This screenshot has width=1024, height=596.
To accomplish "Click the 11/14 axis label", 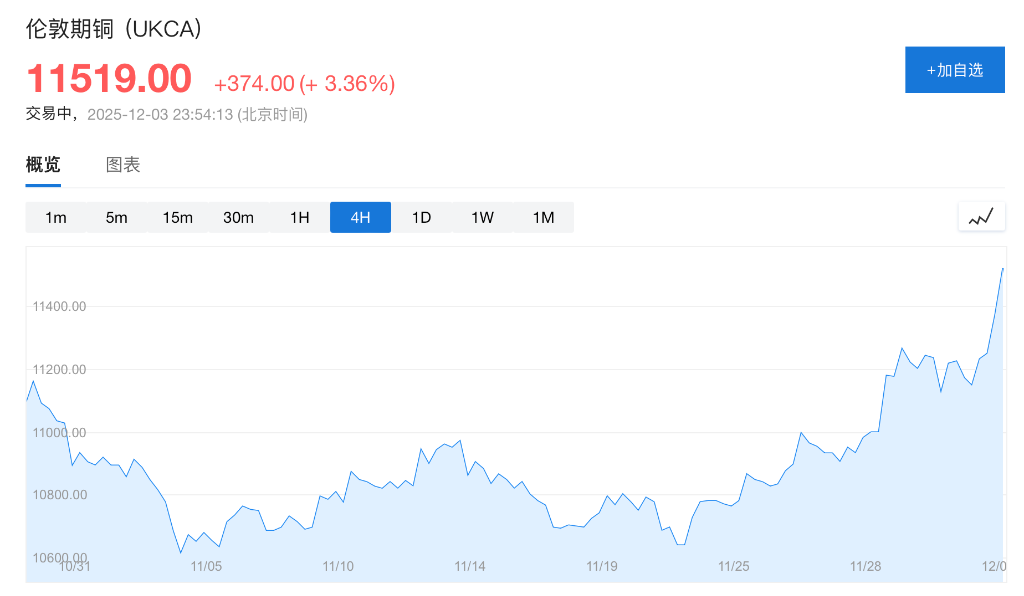I will click(x=469, y=566).
